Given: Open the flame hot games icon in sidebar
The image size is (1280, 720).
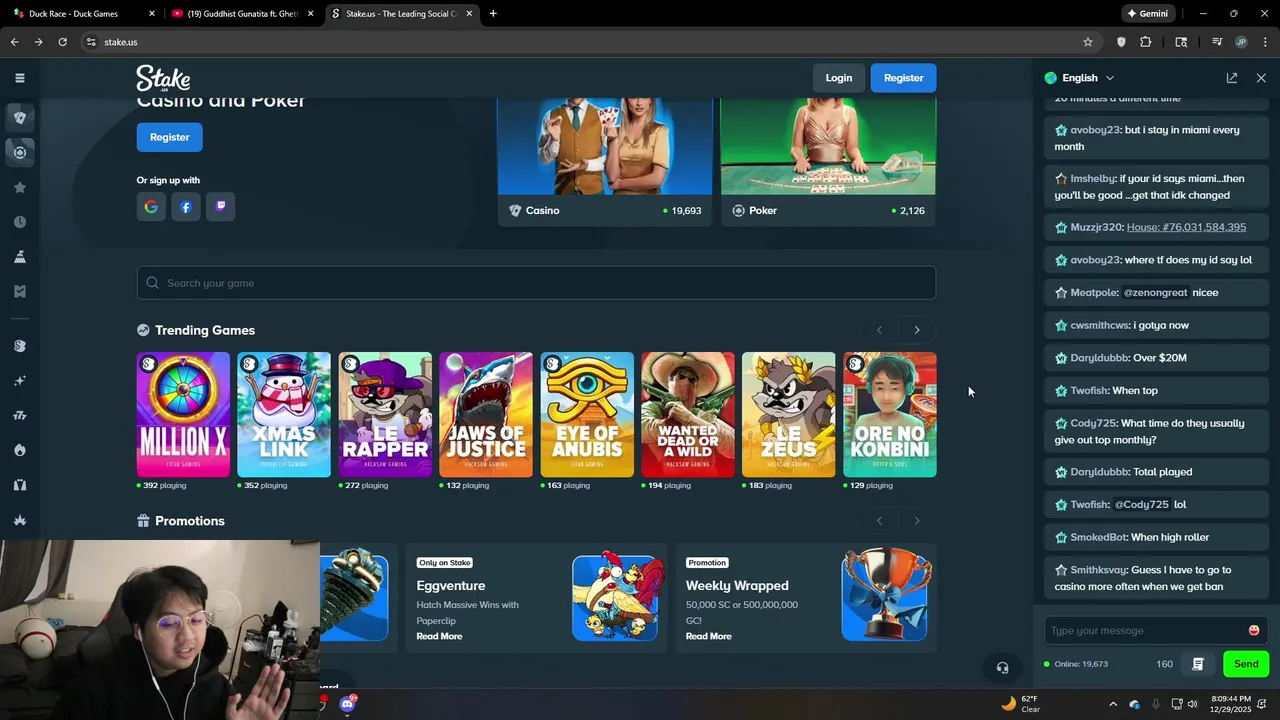Looking at the screenshot, I should [x=19, y=450].
